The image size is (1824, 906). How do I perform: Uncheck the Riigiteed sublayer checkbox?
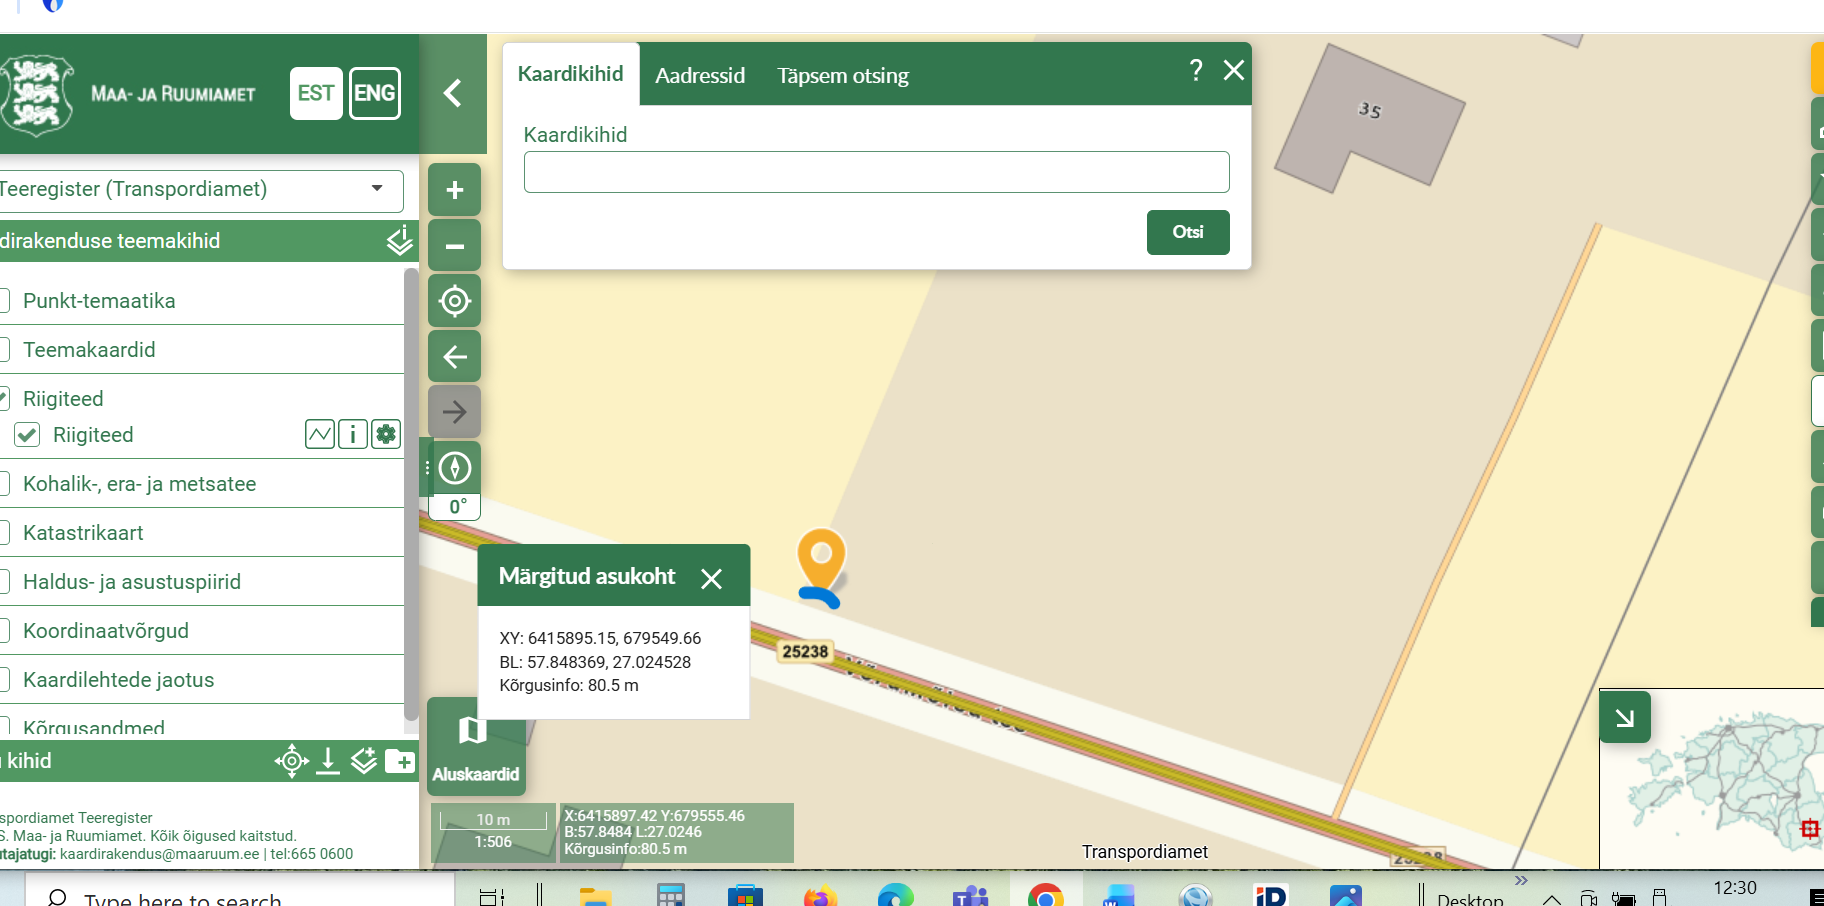[x=27, y=435]
